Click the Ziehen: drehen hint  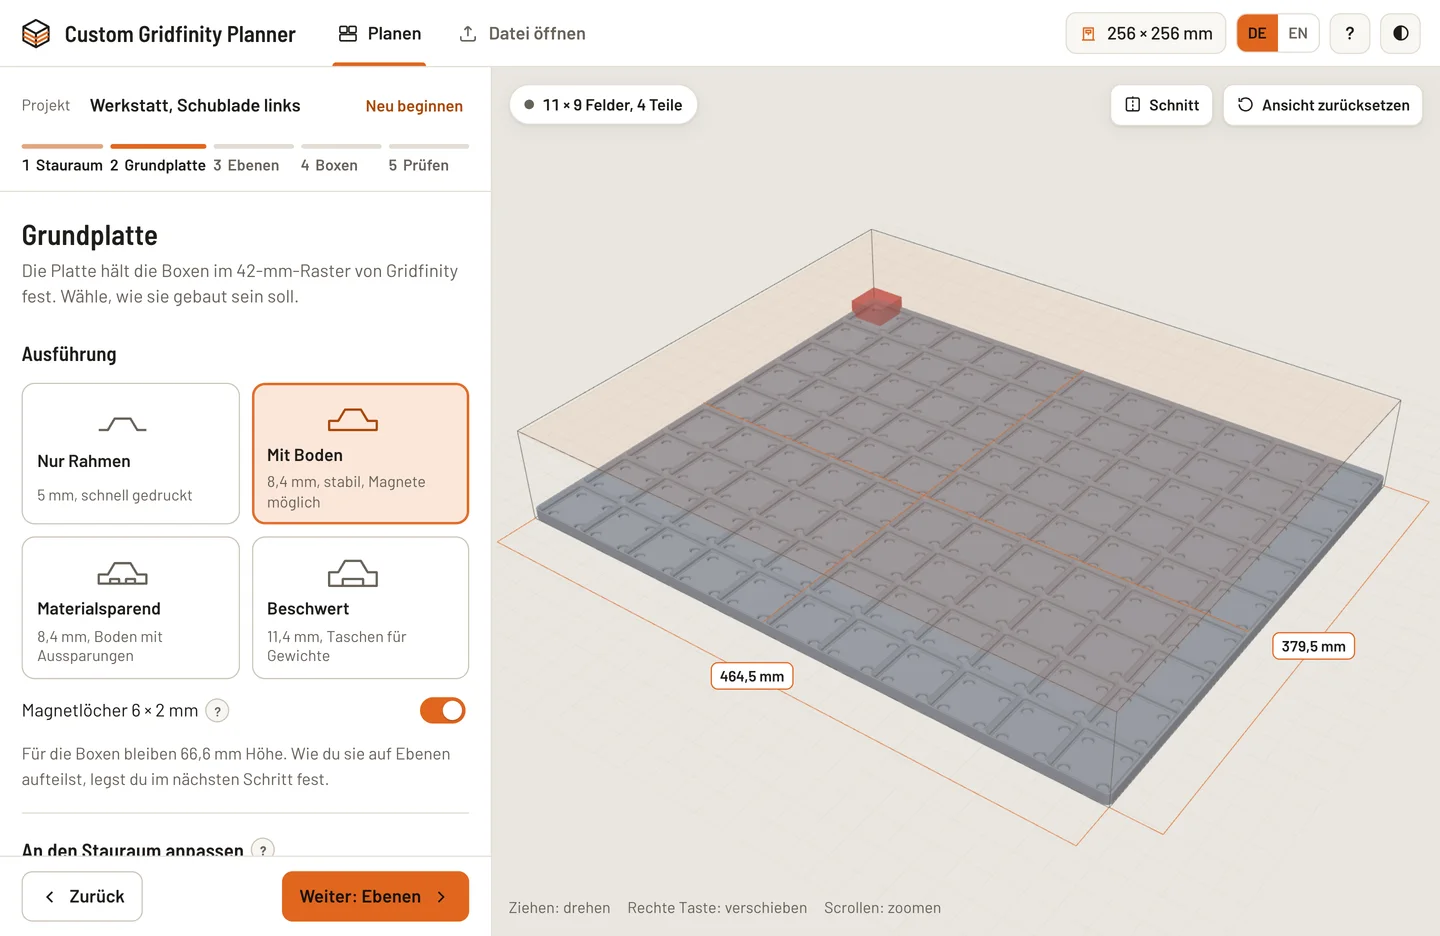(x=559, y=908)
